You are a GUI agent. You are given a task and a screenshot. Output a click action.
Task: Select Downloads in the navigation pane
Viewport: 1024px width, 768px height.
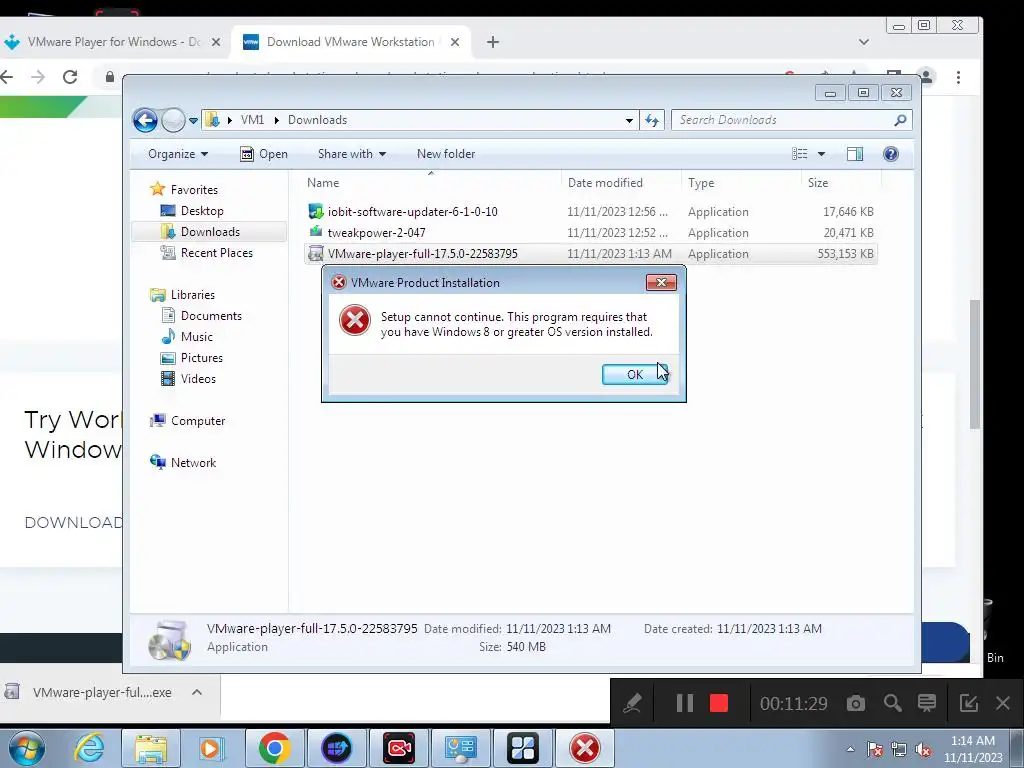[210, 232]
